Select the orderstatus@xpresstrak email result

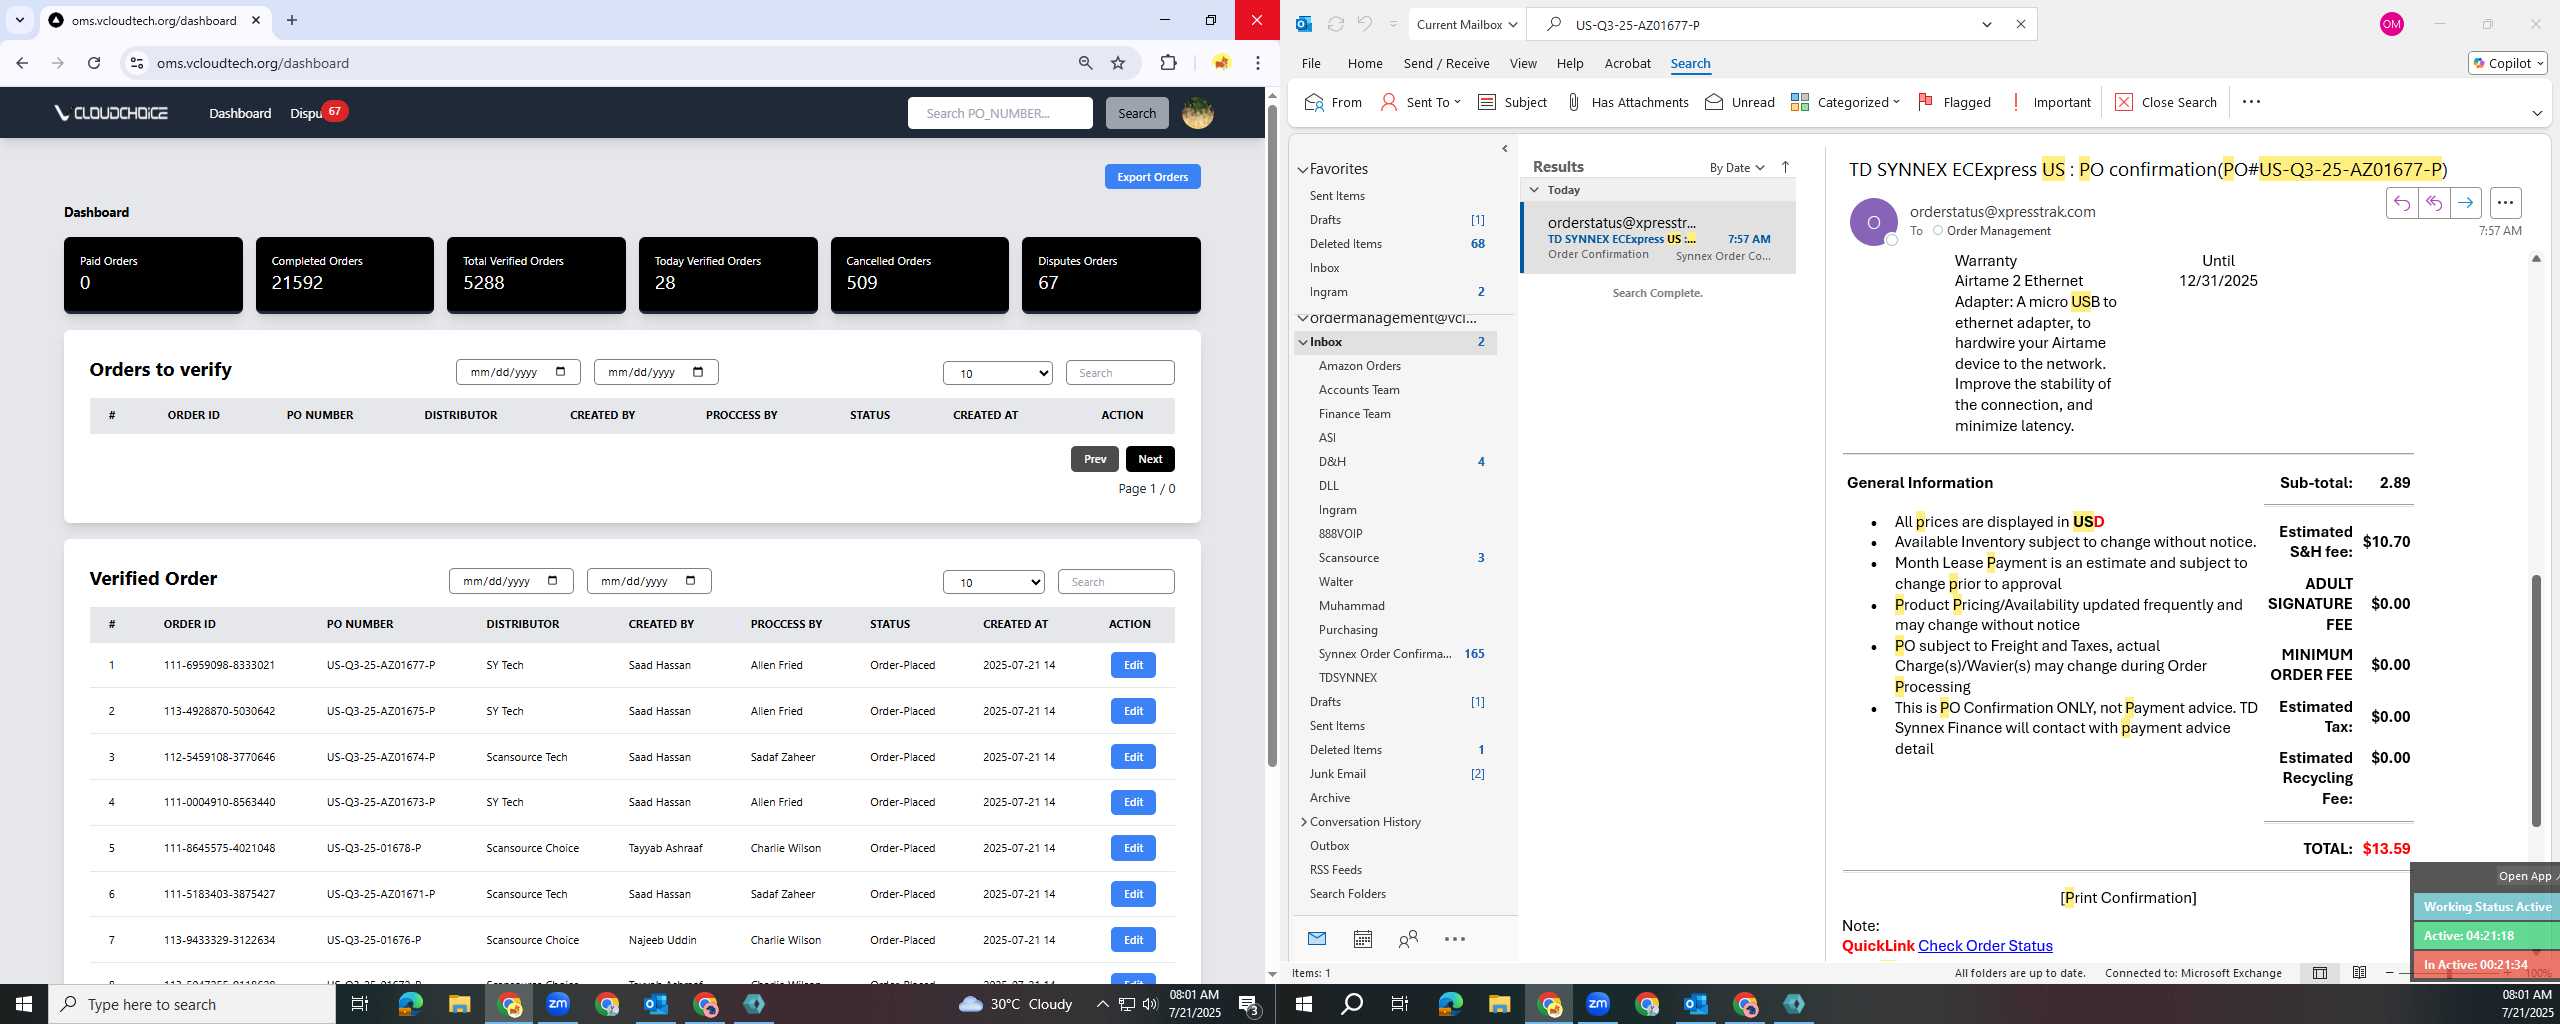(1658, 238)
